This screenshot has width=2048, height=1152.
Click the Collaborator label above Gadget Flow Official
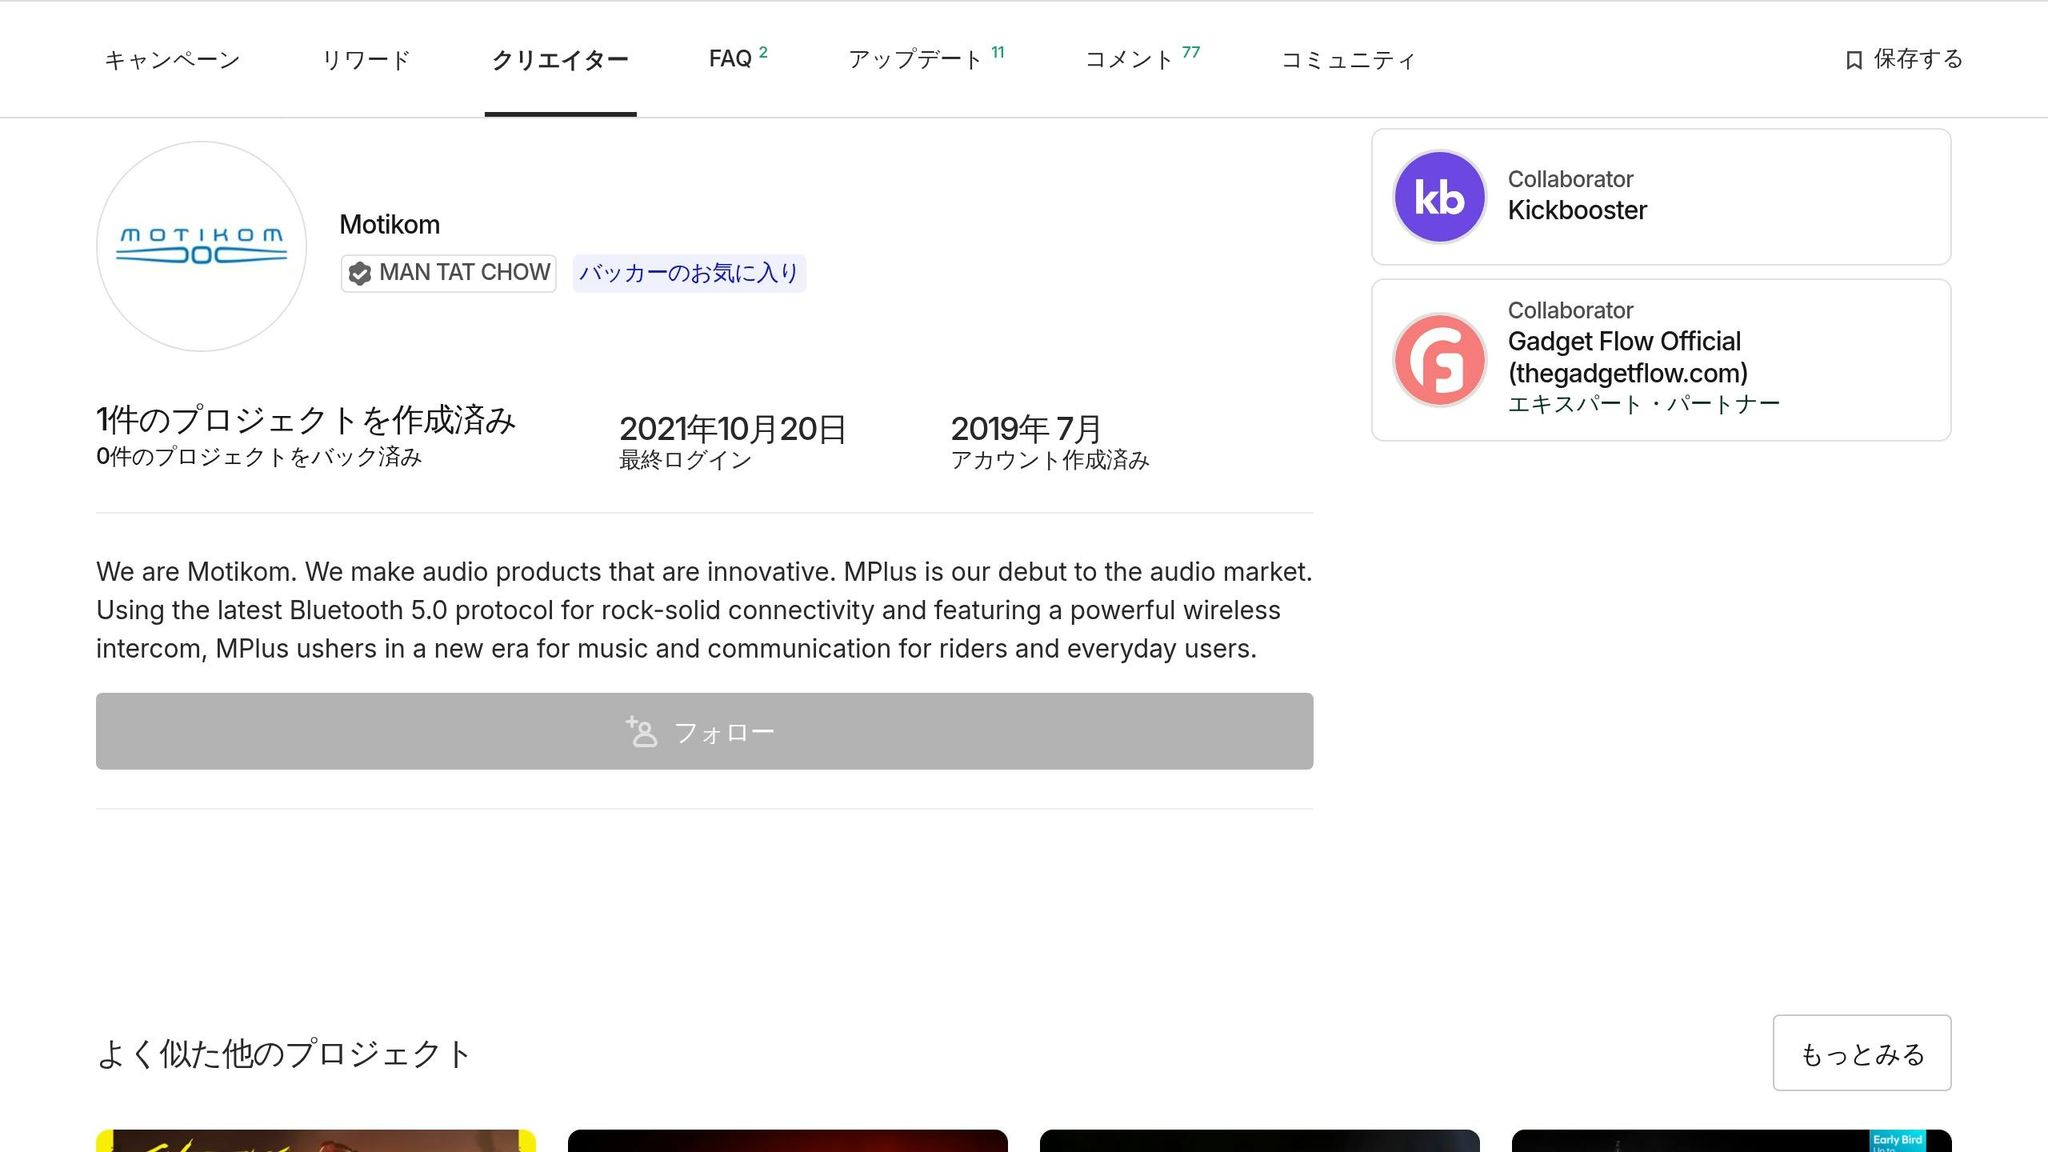1570,310
